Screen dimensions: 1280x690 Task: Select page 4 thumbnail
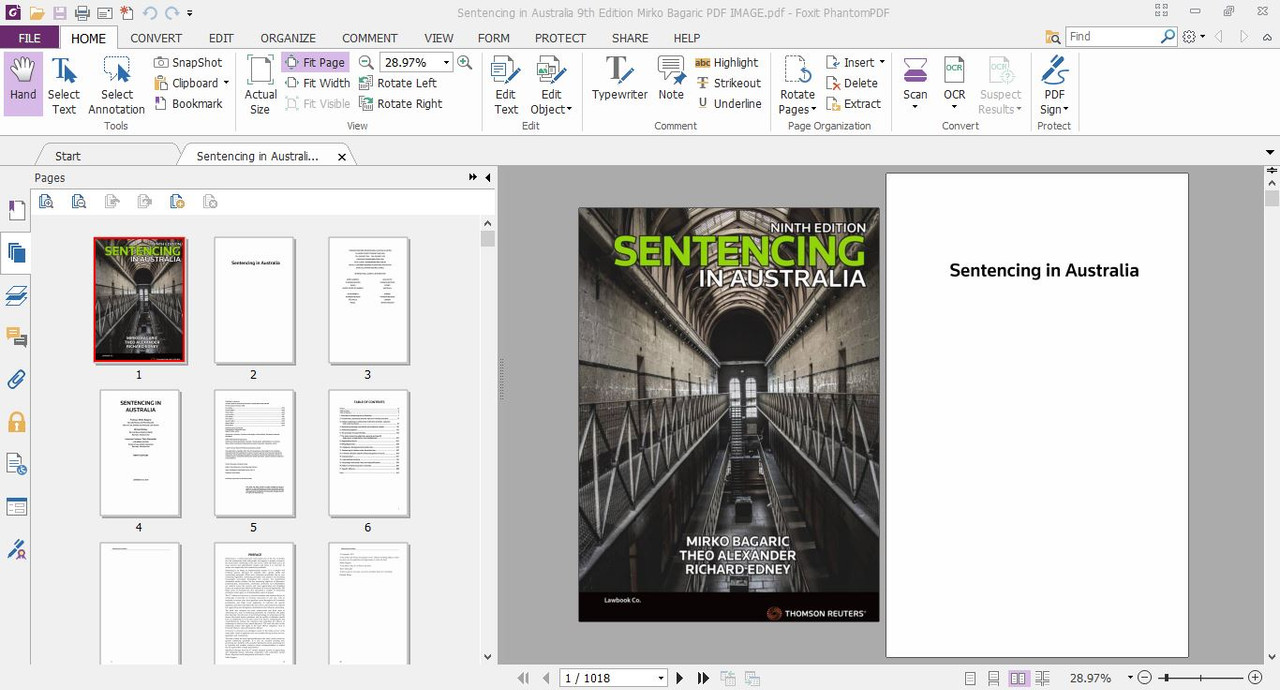139,453
